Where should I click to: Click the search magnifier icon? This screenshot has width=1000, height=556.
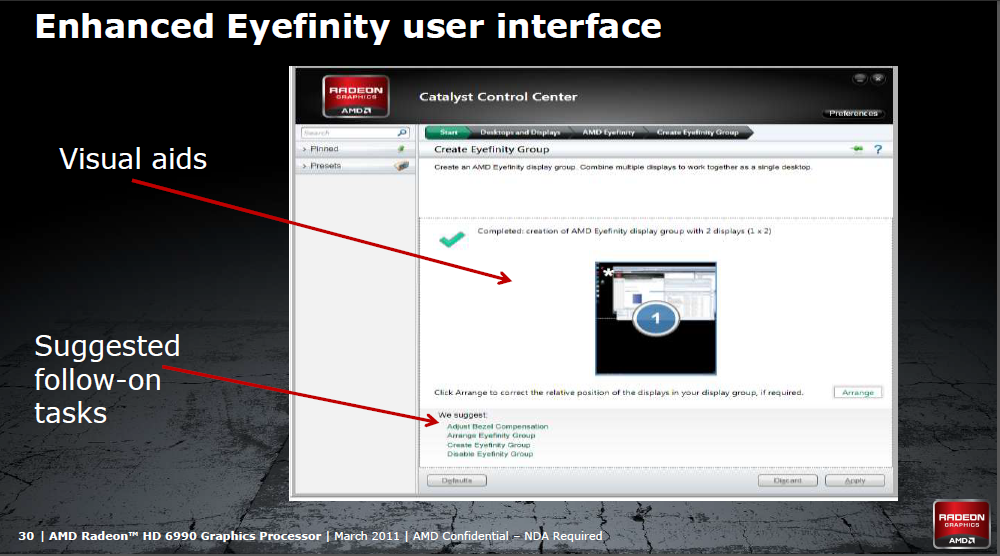coord(402,132)
